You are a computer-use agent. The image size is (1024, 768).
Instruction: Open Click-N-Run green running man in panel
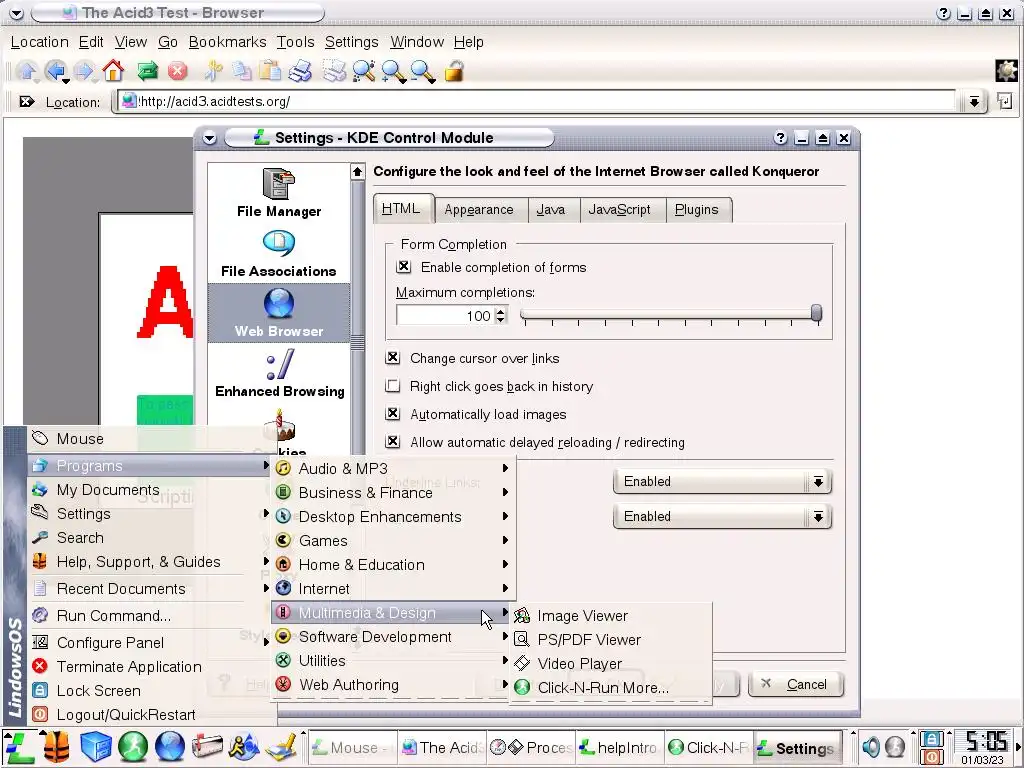[x=133, y=746]
